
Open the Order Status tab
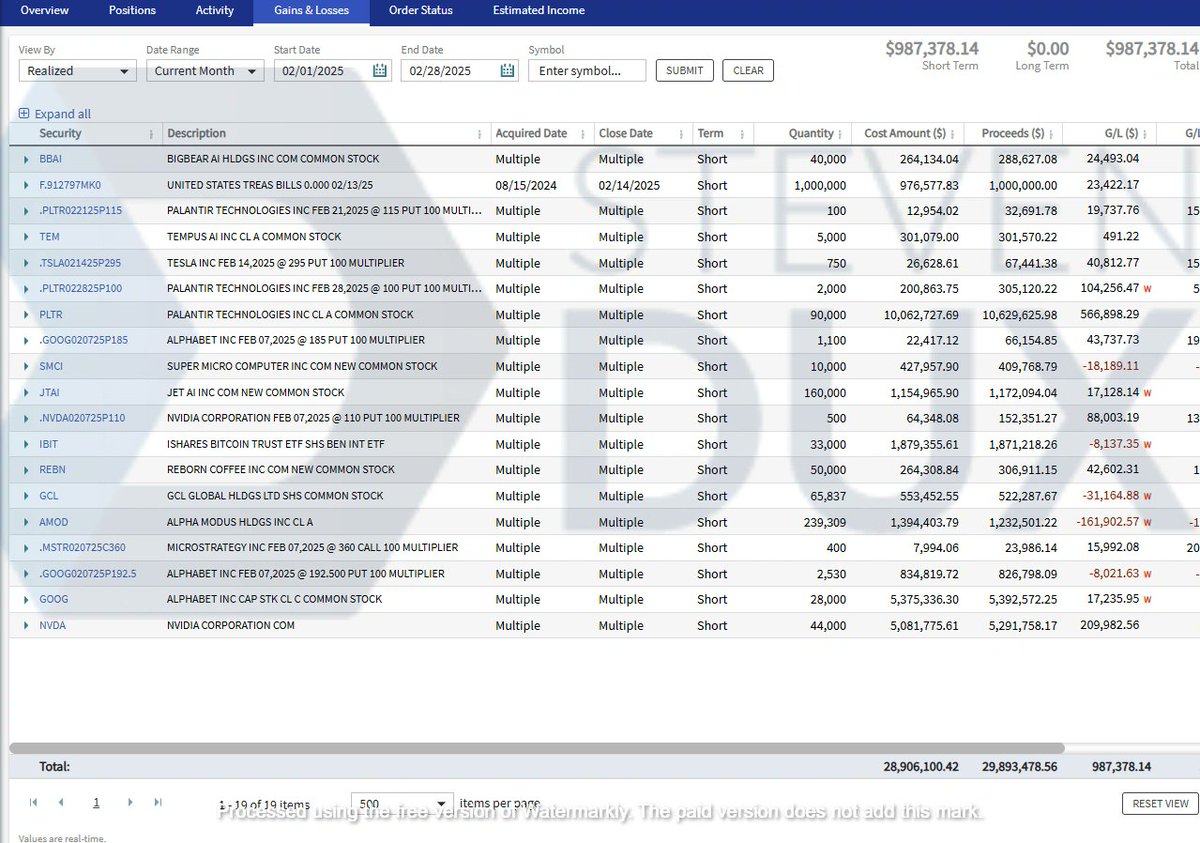421,11
